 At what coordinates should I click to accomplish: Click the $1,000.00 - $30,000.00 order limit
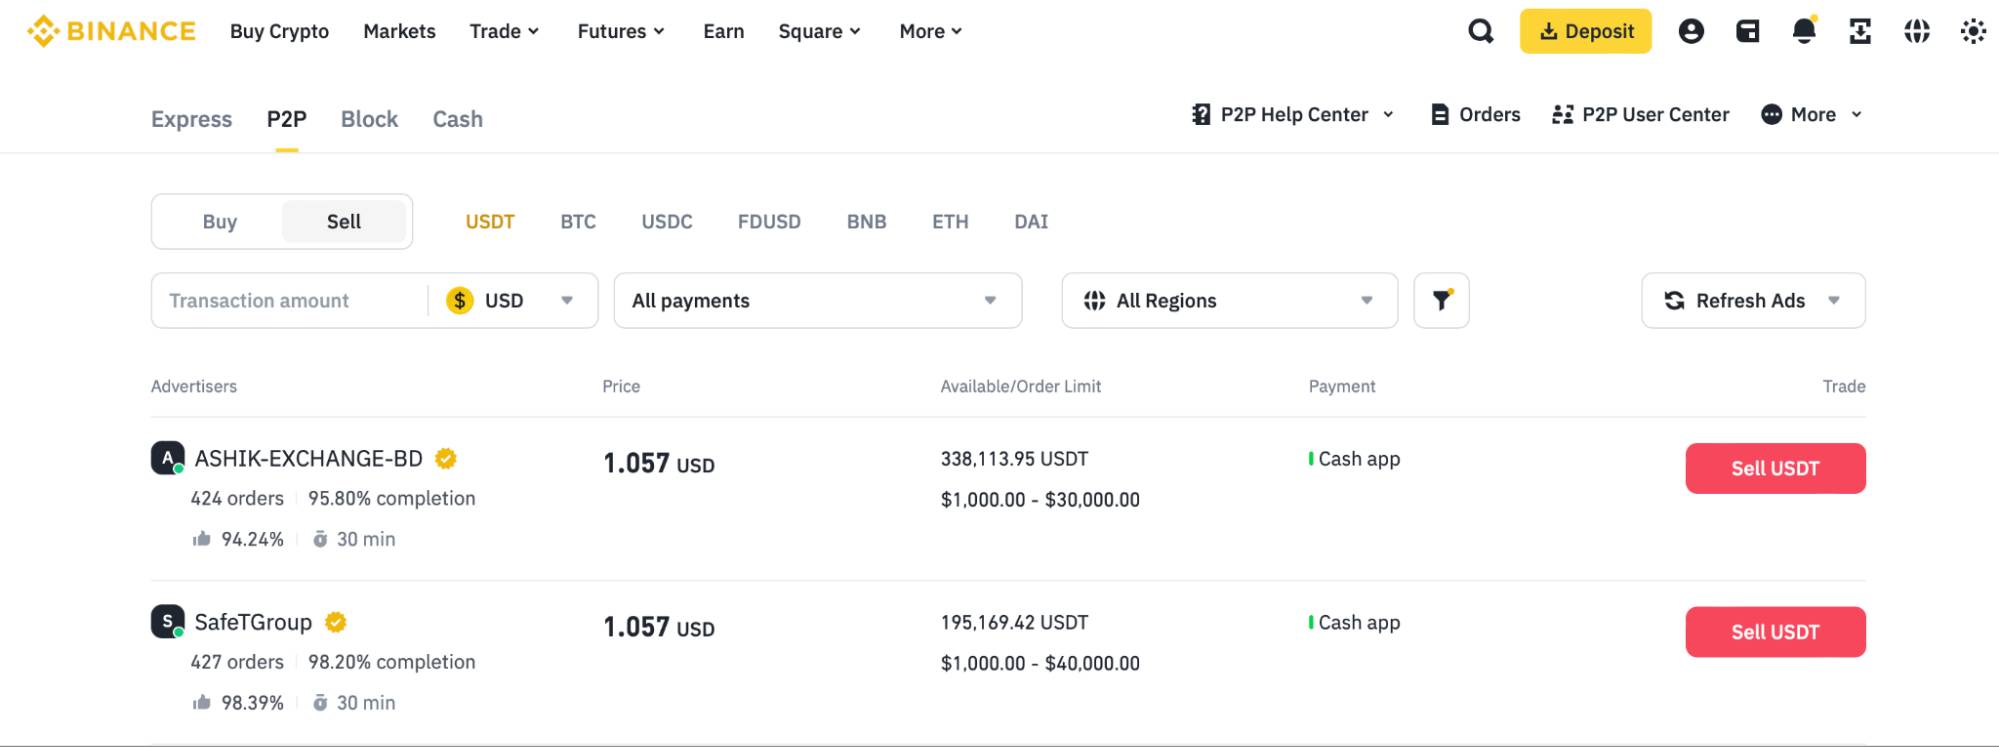pos(1040,499)
